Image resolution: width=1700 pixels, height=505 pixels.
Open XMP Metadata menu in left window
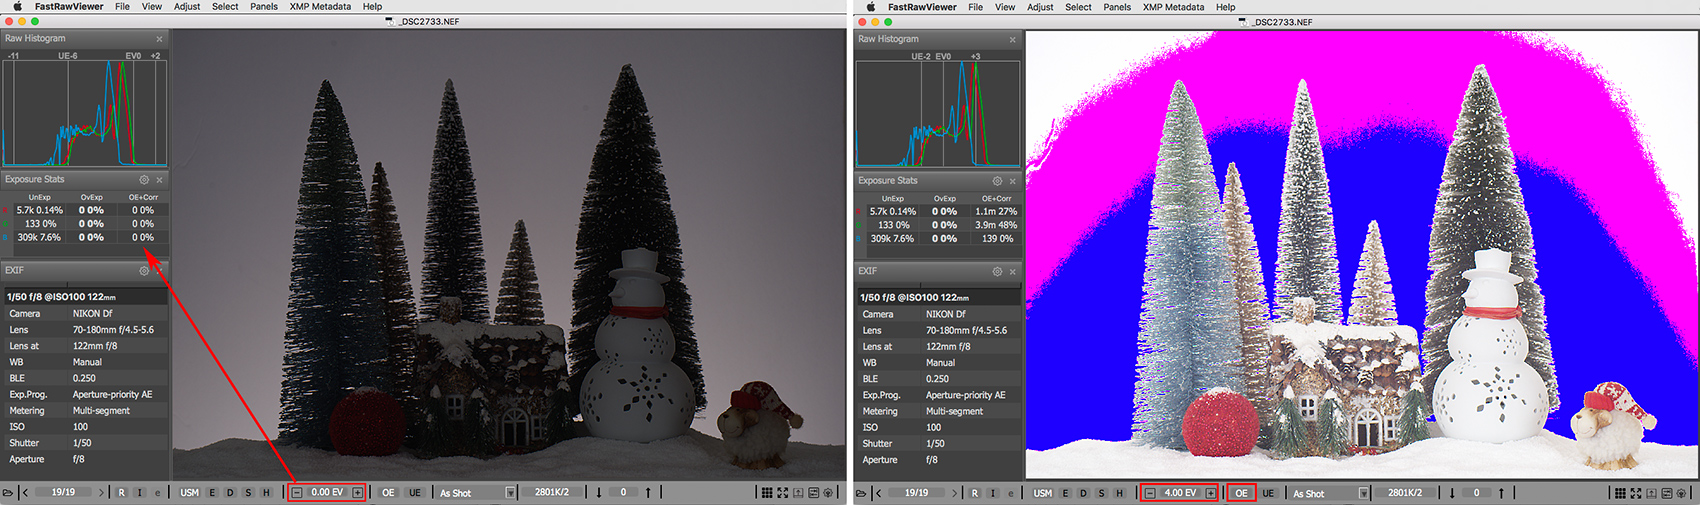(320, 7)
